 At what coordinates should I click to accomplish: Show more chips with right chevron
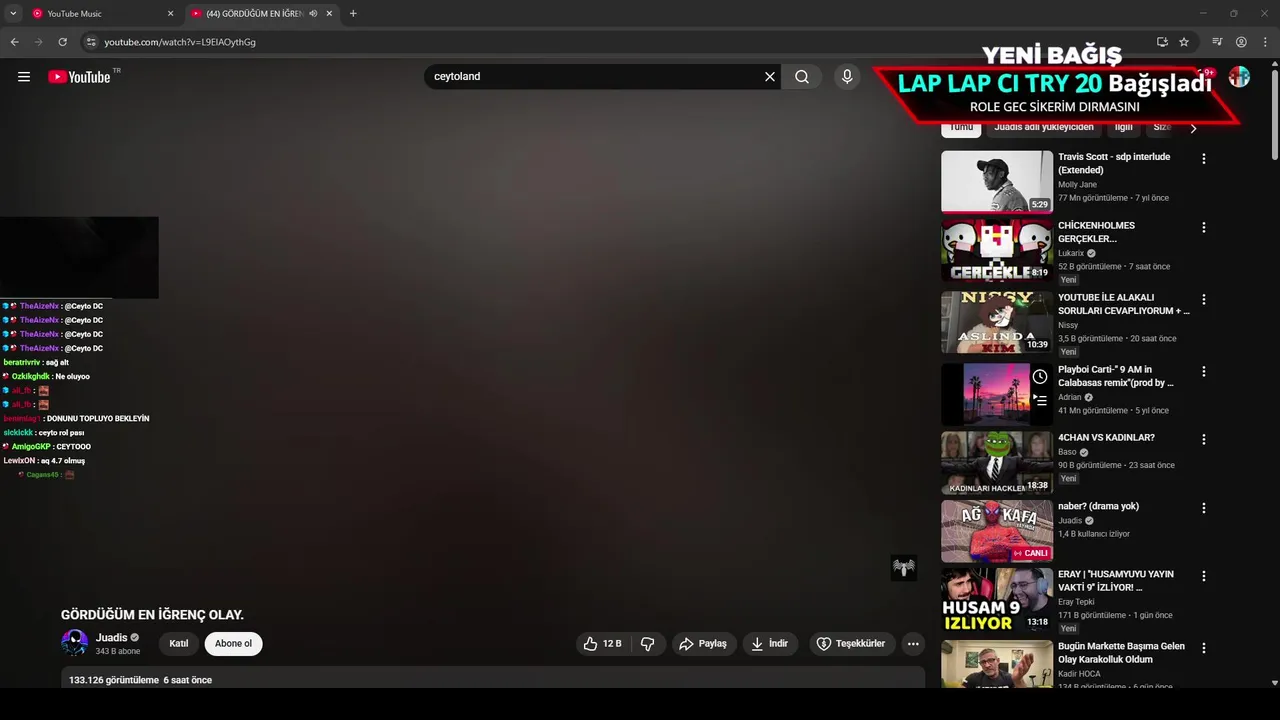pos(1193,128)
